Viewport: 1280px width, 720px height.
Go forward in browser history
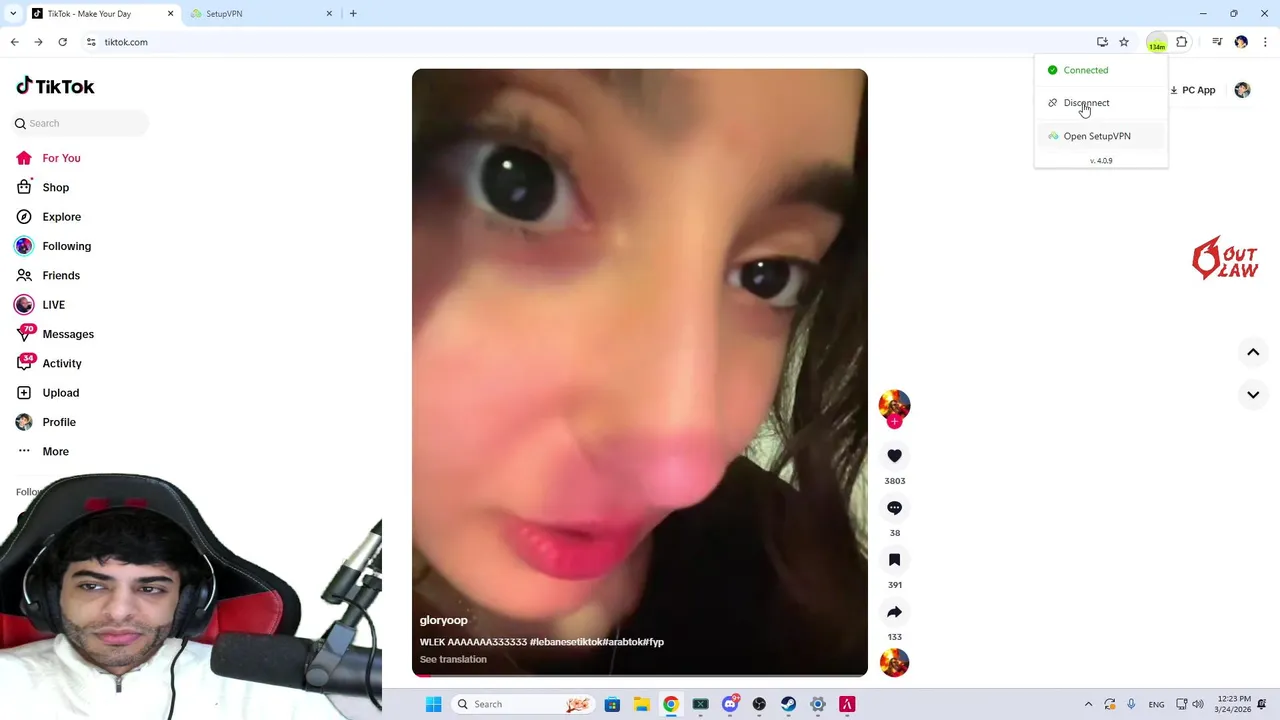38,42
